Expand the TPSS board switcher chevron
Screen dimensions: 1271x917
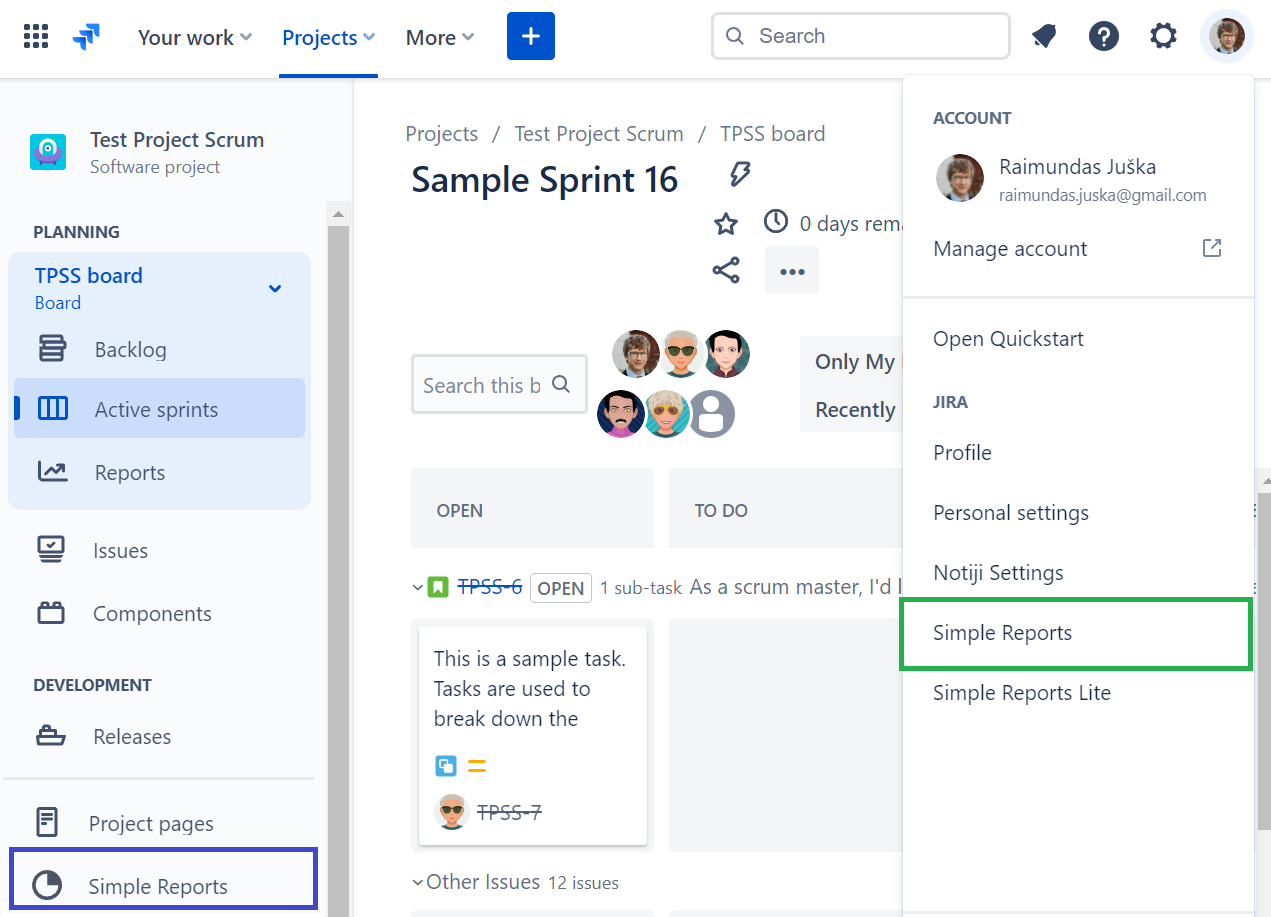pos(275,289)
